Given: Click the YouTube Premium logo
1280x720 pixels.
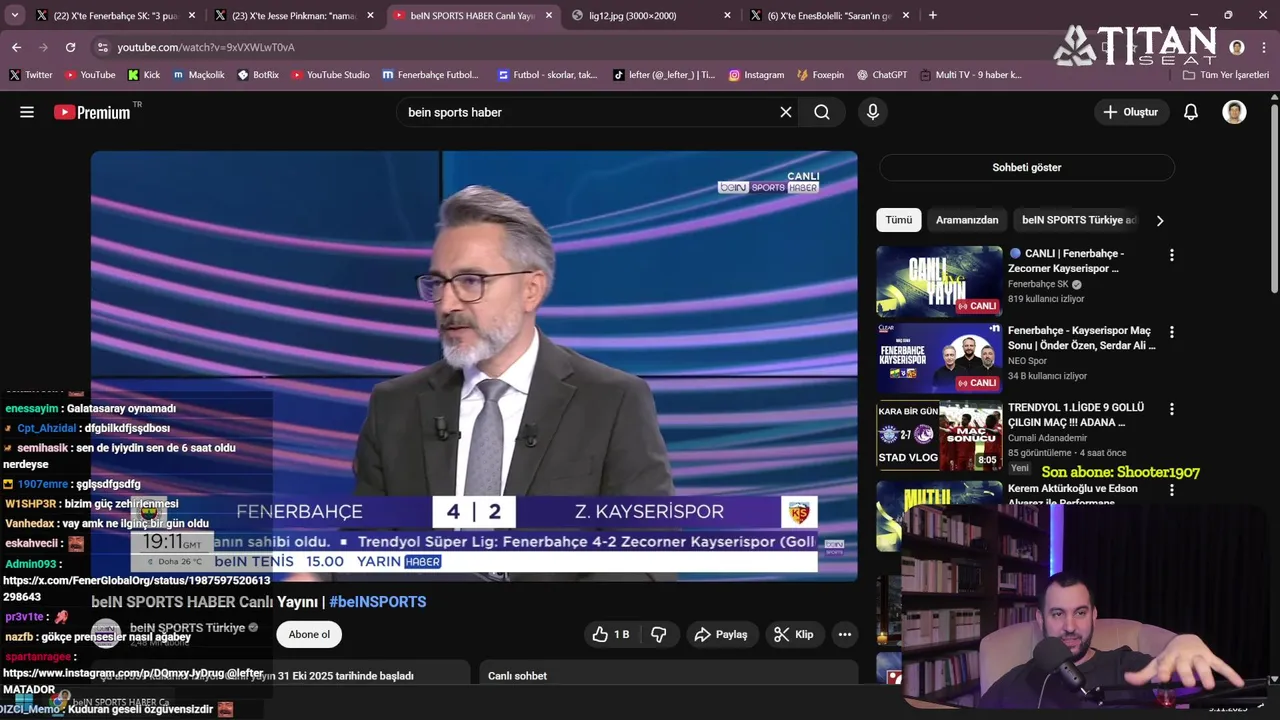Looking at the screenshot, I should pyautogui.click(x=92, y=112).
